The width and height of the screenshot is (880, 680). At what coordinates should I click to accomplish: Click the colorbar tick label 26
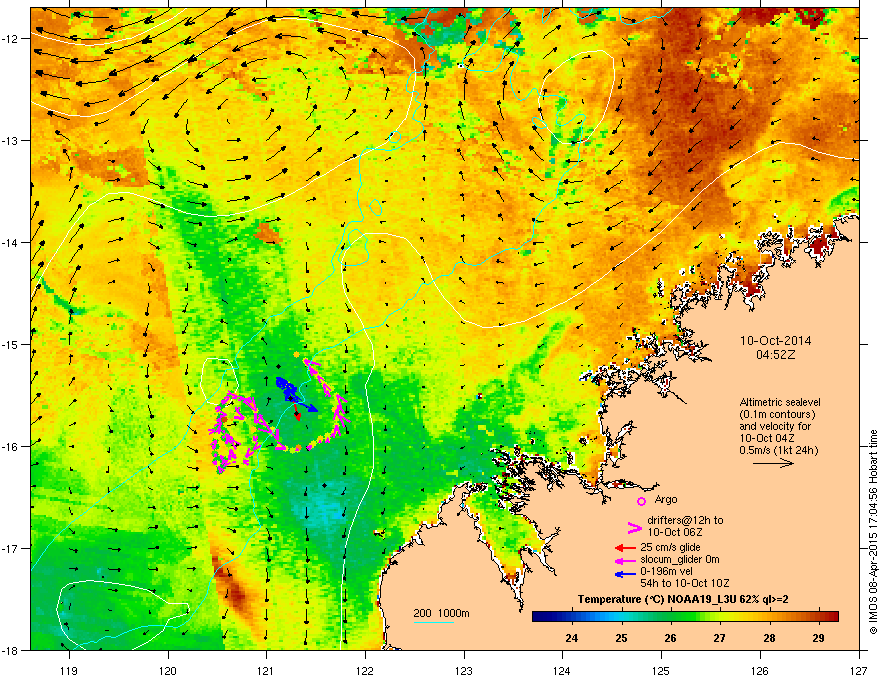[670, 638]
